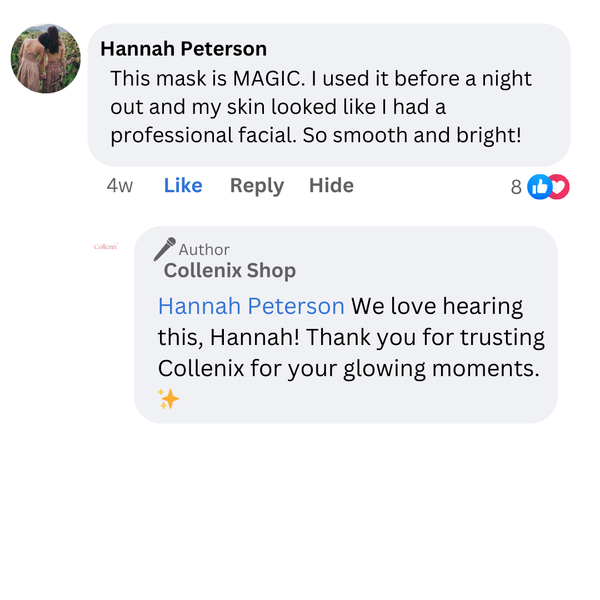Open Hannah Peterson's profile picture
600x600 pixels.
coord(46,59)
